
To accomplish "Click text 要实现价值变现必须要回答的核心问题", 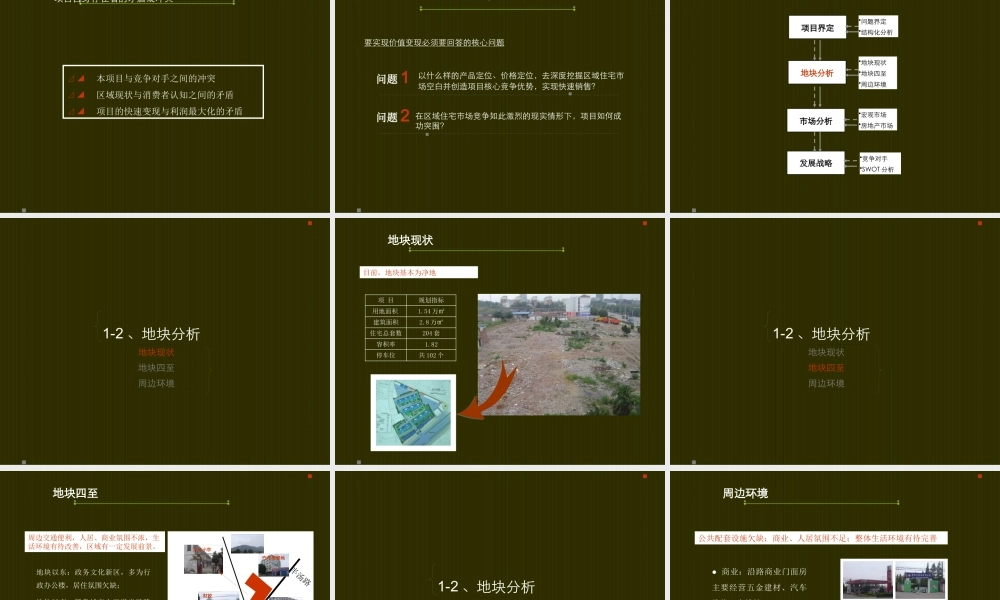I will tap(434, 43).
